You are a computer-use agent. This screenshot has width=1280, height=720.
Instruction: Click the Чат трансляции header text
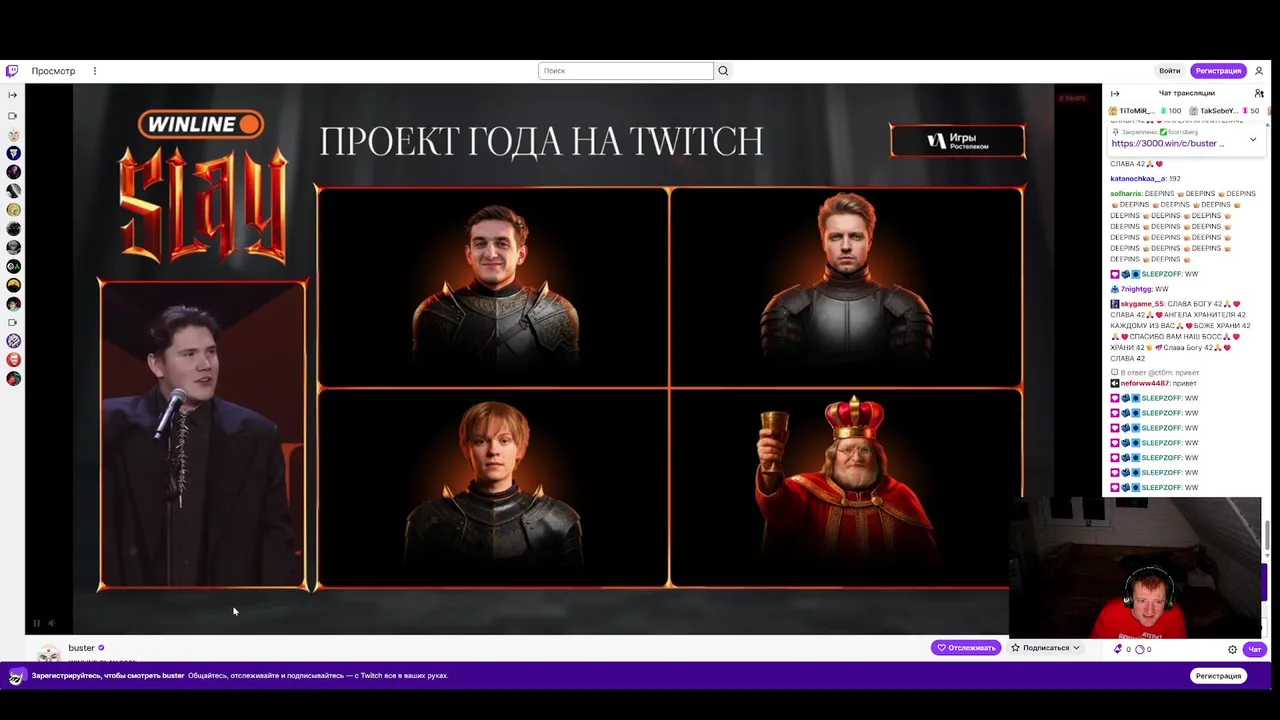(x=1187, y=93)
